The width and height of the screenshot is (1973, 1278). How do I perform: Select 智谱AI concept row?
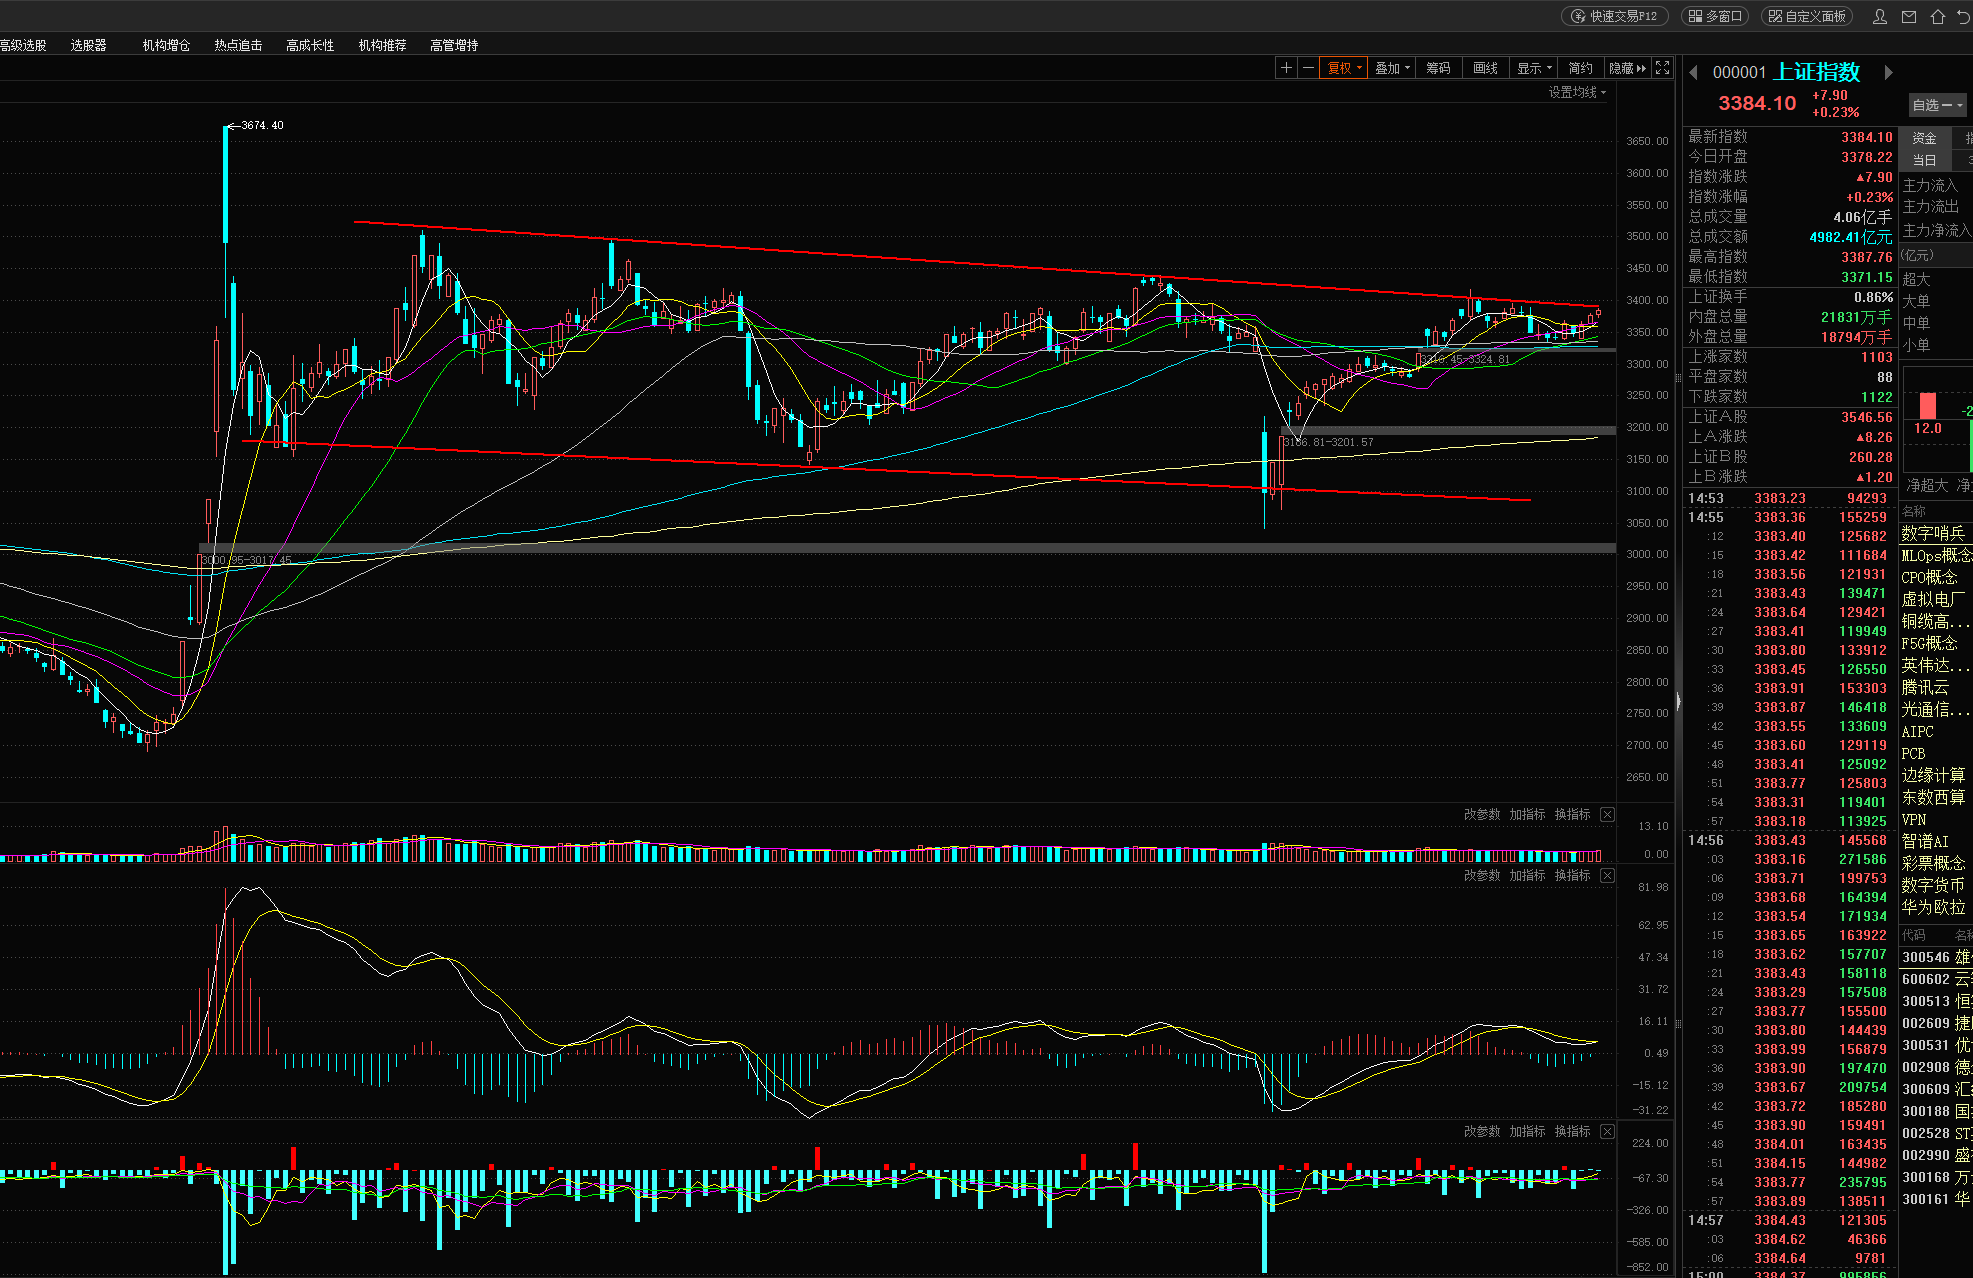[1935, 841]
